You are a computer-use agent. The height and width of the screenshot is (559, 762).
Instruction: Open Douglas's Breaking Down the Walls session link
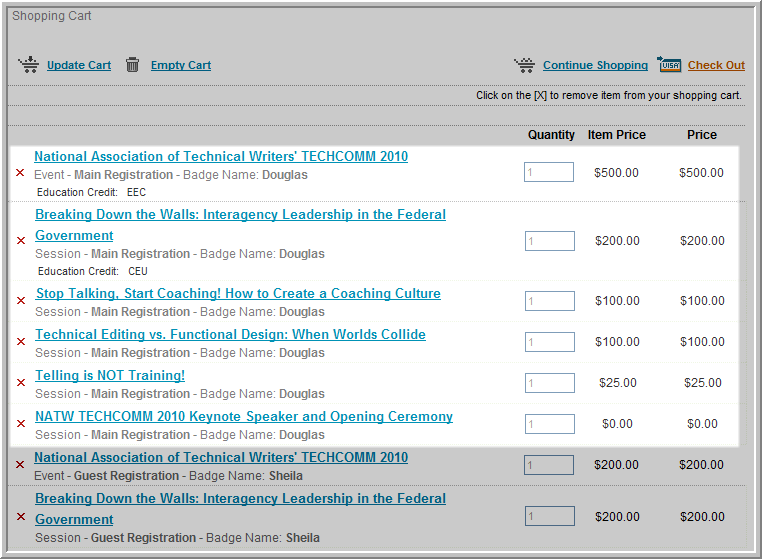(x=240, y=225)
